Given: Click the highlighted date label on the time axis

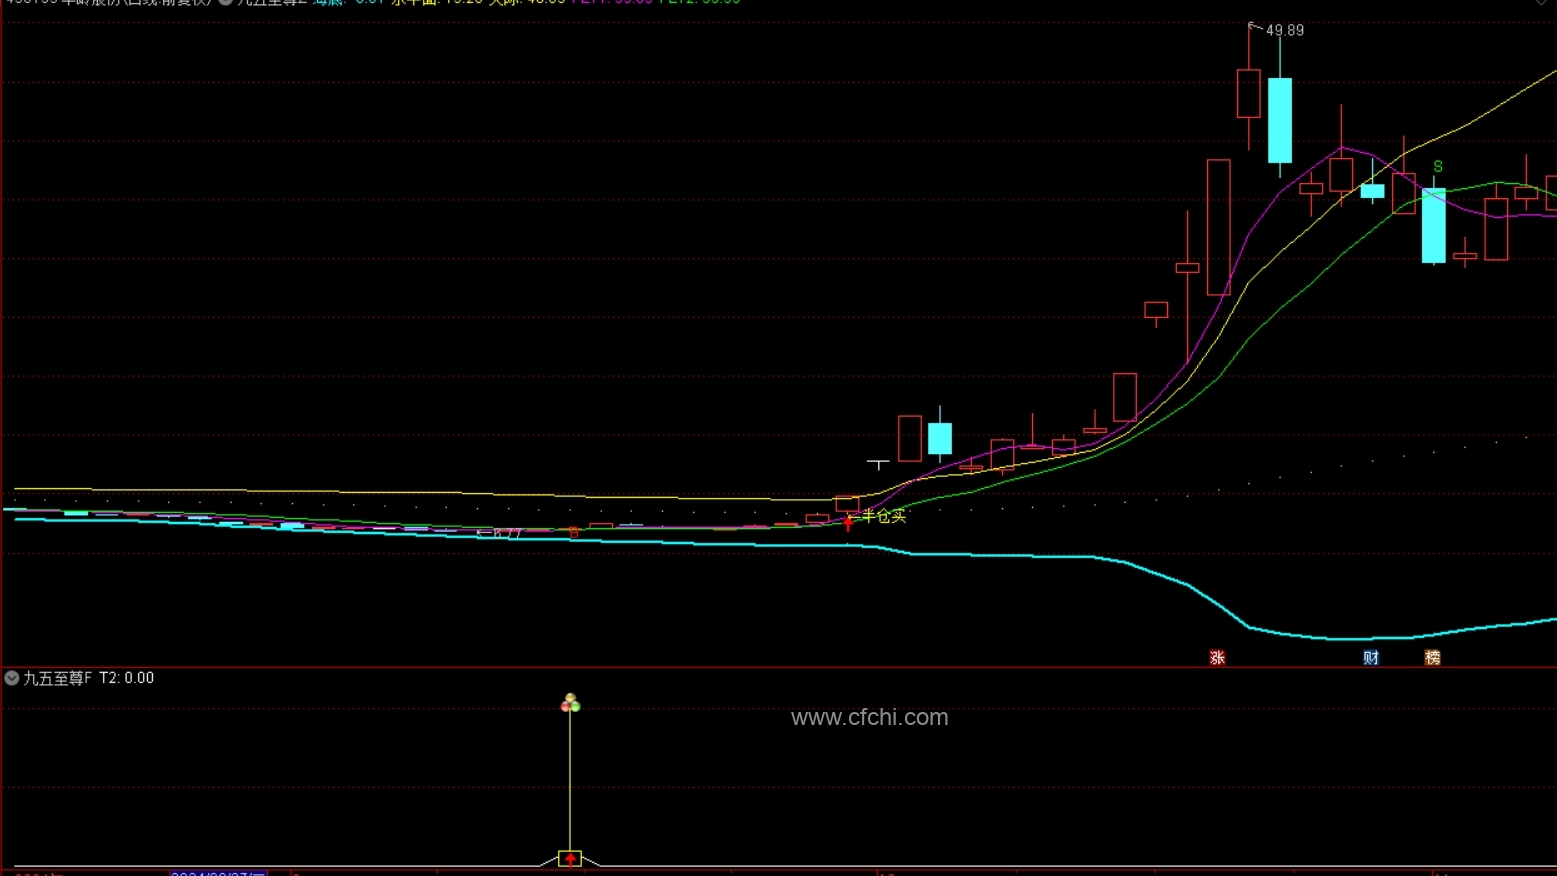Looking at the screenshot, I should point(218,873).
